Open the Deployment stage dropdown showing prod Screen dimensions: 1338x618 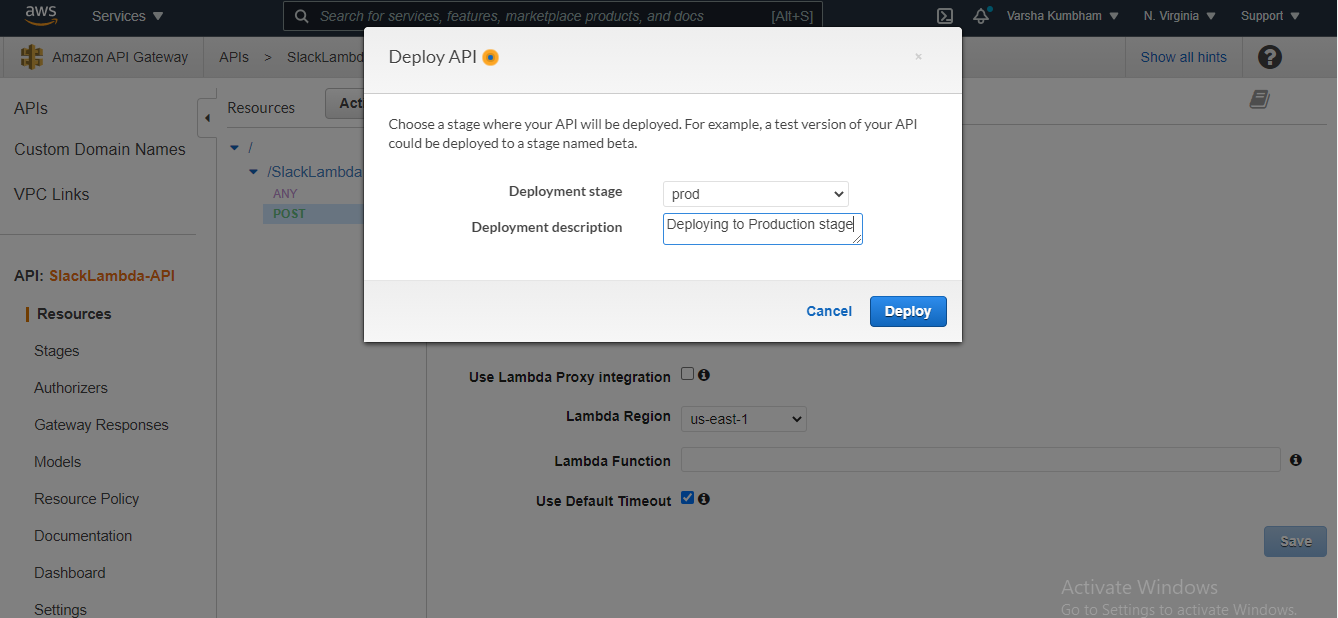756,194
